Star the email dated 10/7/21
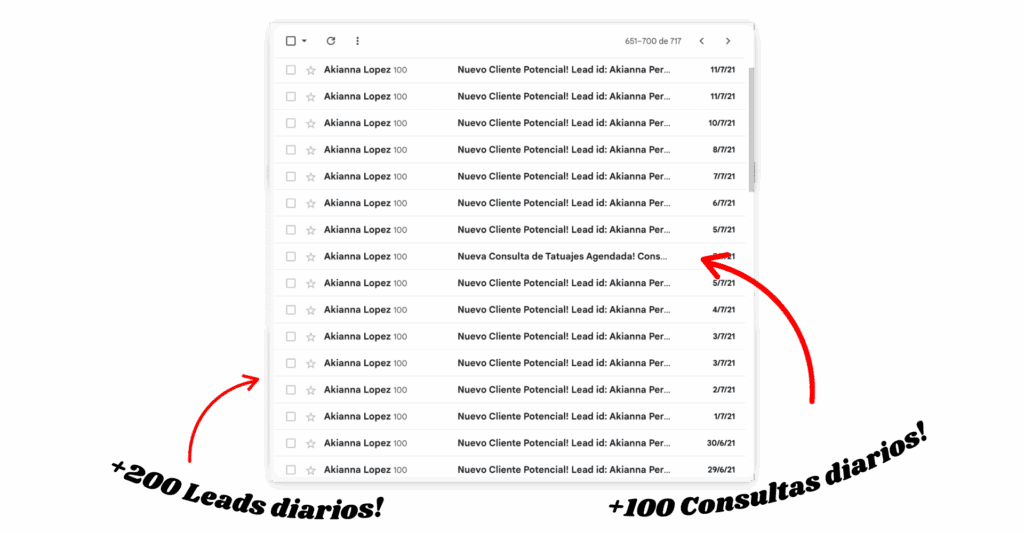The height and width of the screenshot is (533, 1024). click(x=310, y=124)
